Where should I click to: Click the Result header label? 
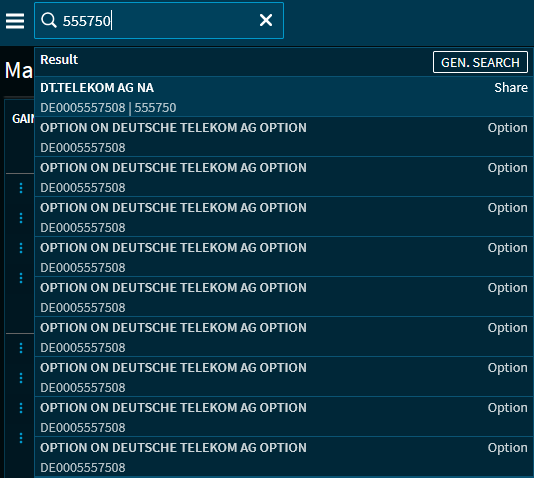click(59, 60)
